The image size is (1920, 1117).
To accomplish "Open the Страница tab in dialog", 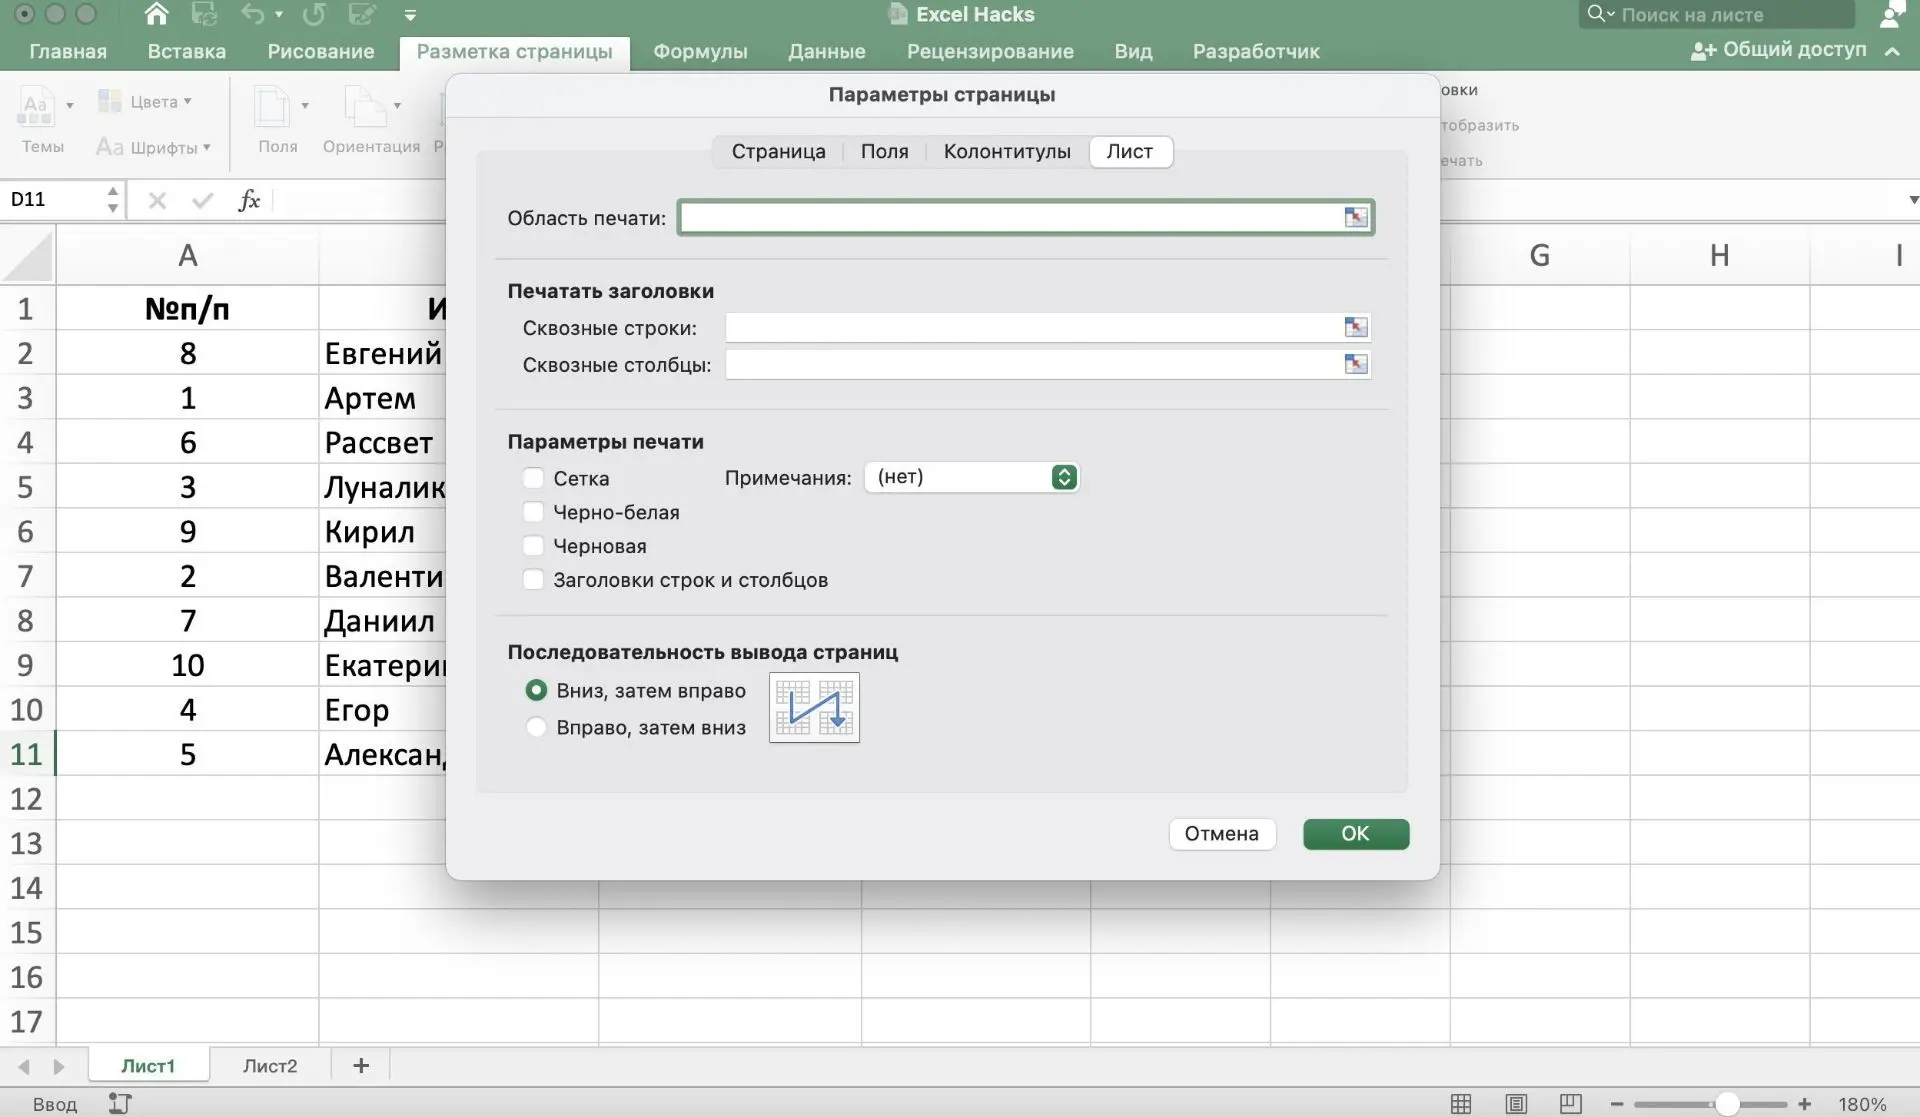I will tap(778, 151).
